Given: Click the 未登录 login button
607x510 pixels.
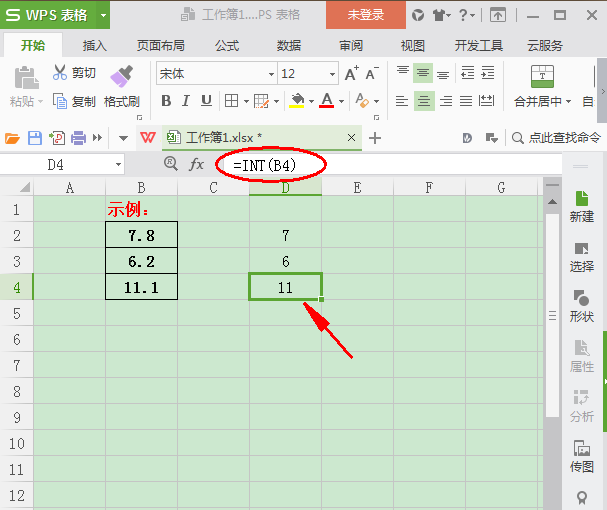Looking at the screenshot, I should click(x=365, y=15).
